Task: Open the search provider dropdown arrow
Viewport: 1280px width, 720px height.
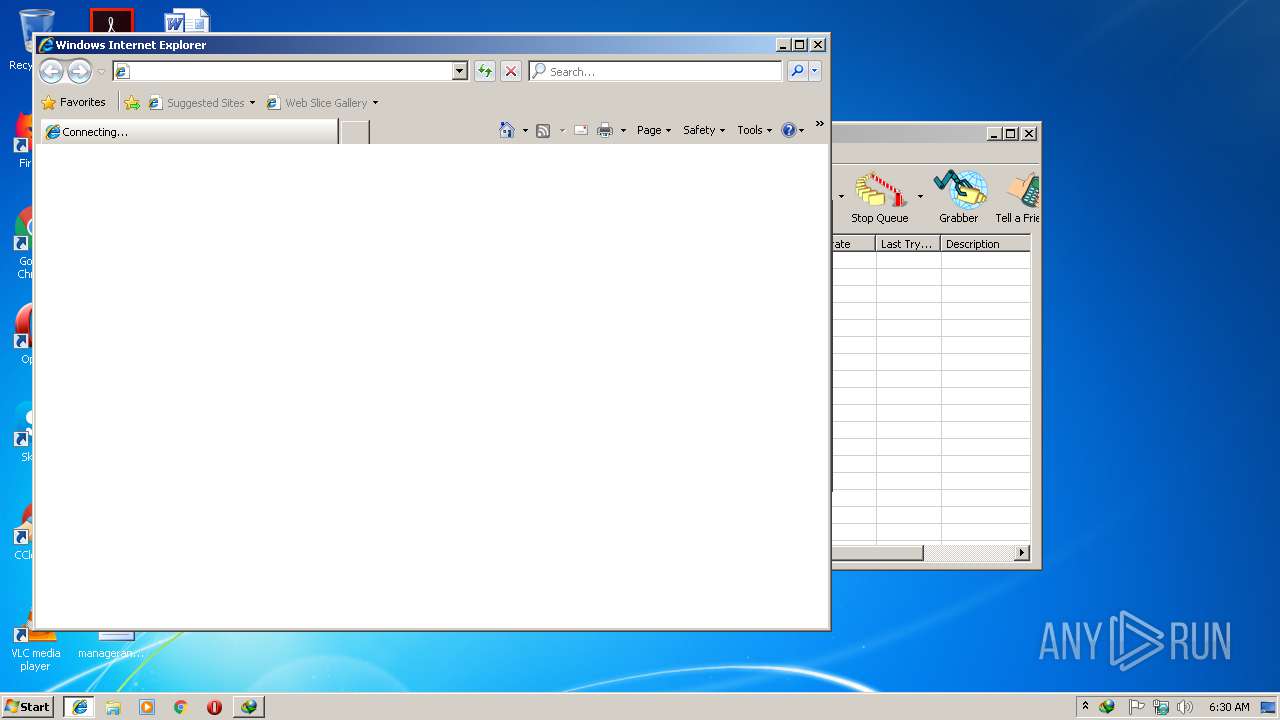Action: tap(815, 71)
